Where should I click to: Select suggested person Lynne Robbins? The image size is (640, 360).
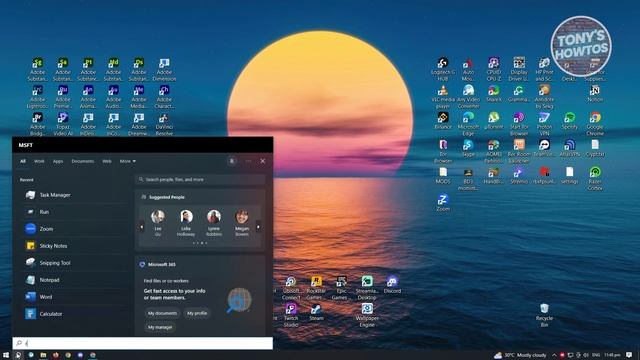[x=214, y=223]
